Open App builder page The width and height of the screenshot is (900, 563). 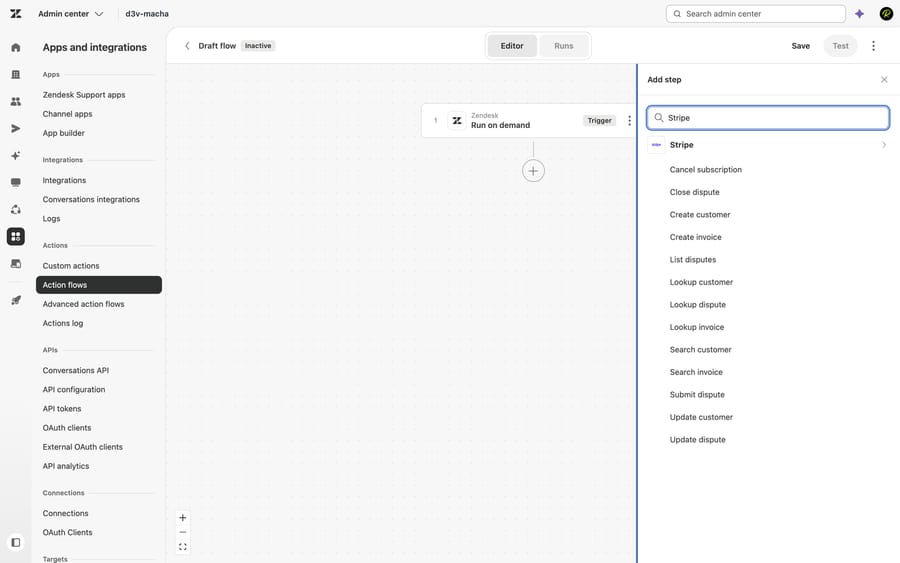coord(64,133)
